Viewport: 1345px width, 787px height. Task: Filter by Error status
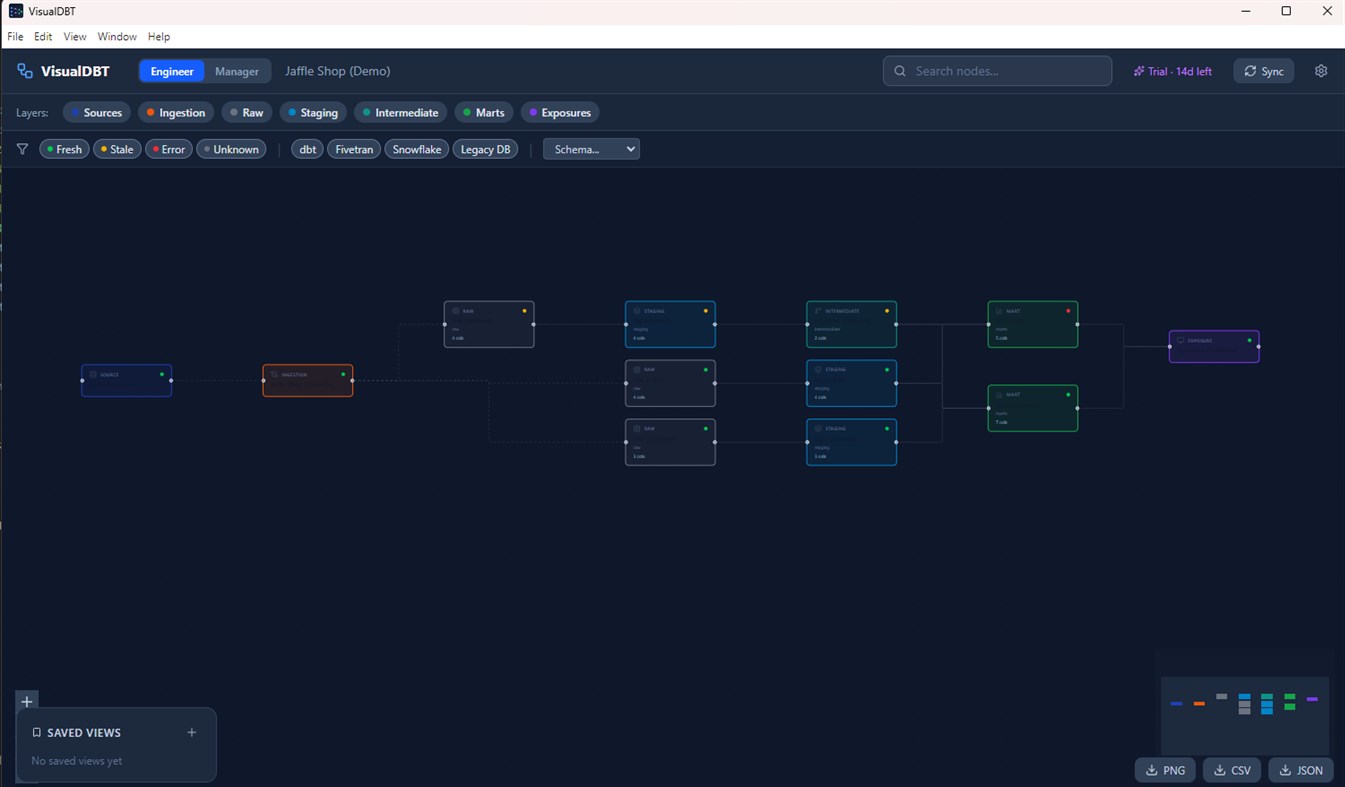[169, 149]
